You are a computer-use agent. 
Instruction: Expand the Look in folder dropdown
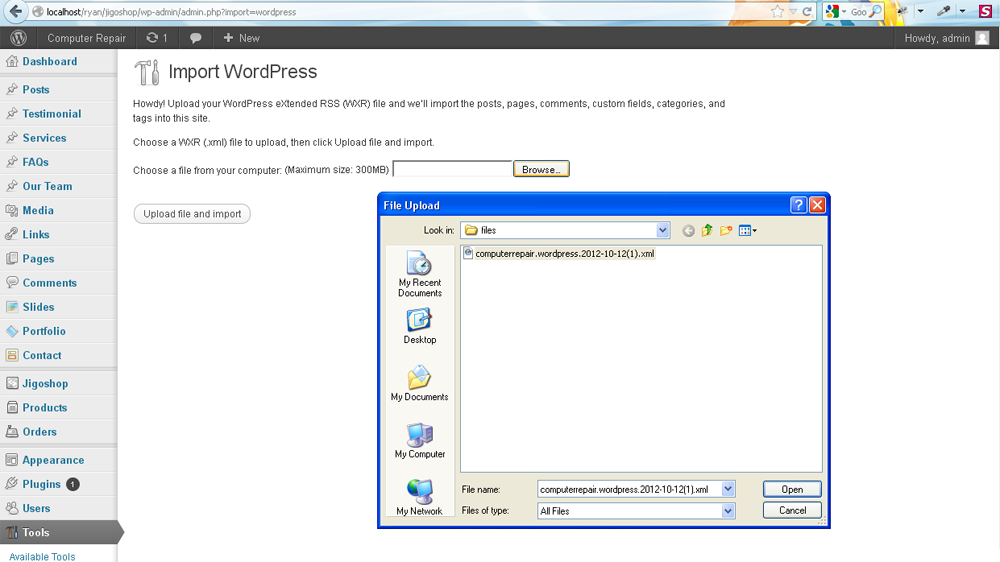pyautogui.click(x=663, y=231)
